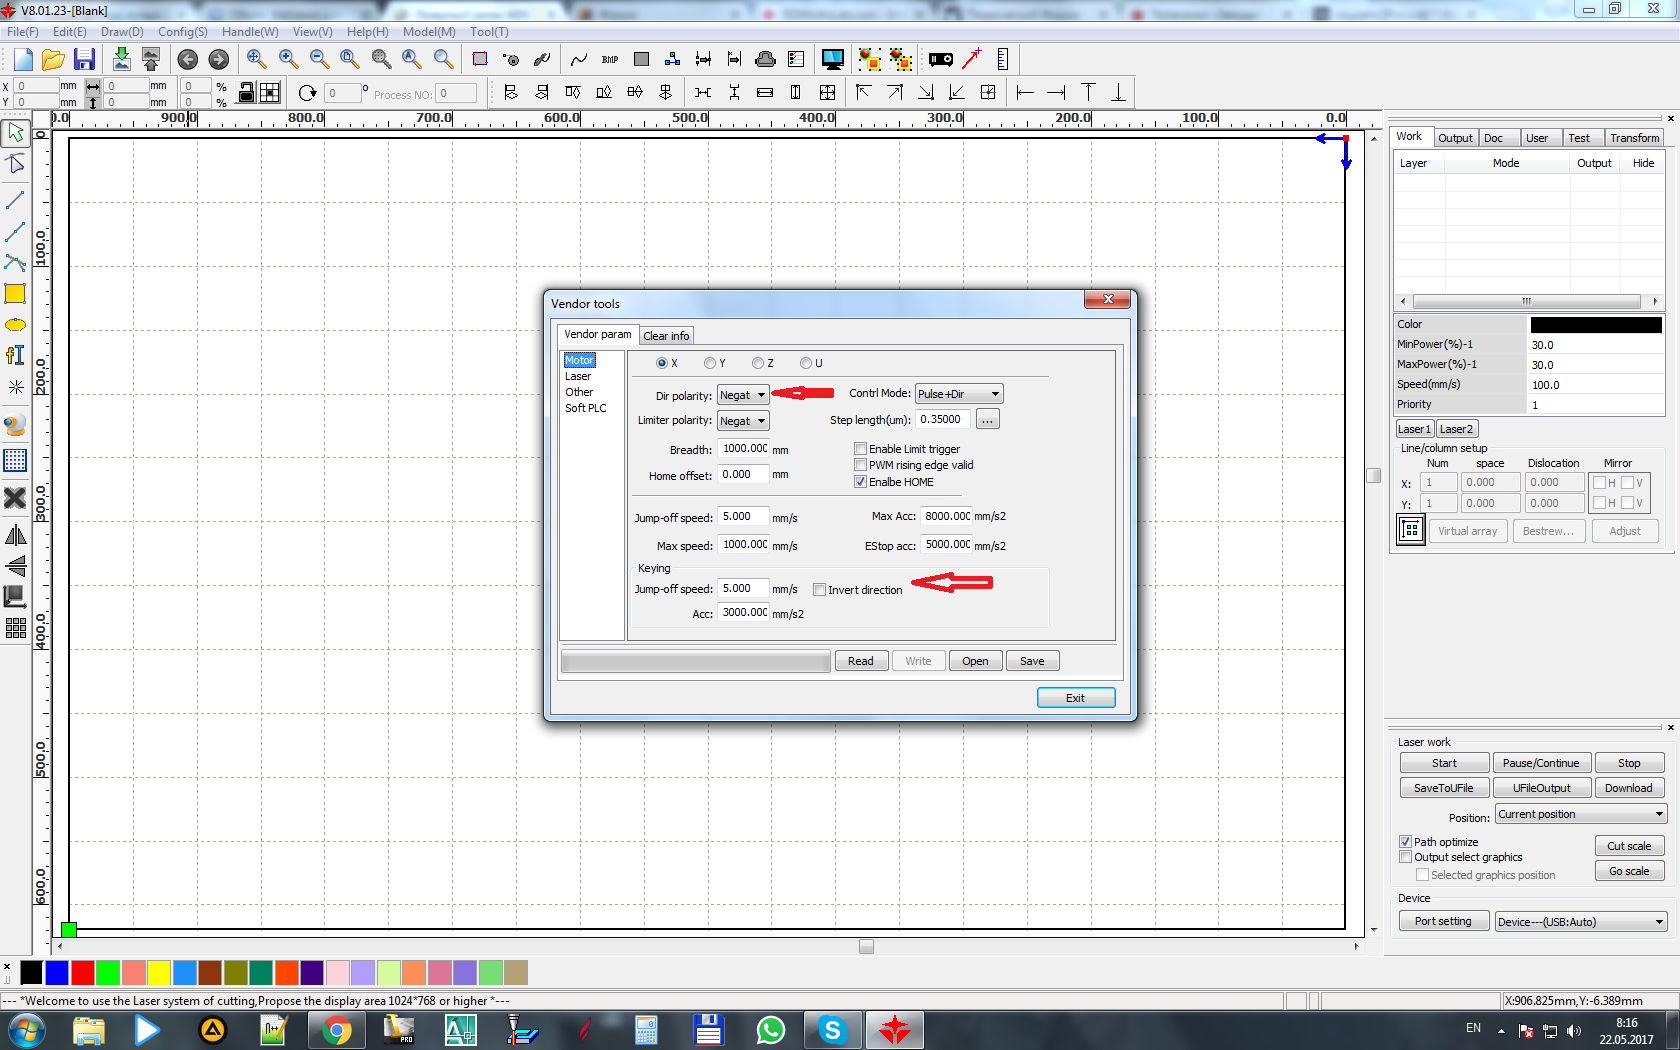This screenshot has width=1680, height=1050.
Task: Select the Laser2 tab
Action: [x=1456, y=429]
